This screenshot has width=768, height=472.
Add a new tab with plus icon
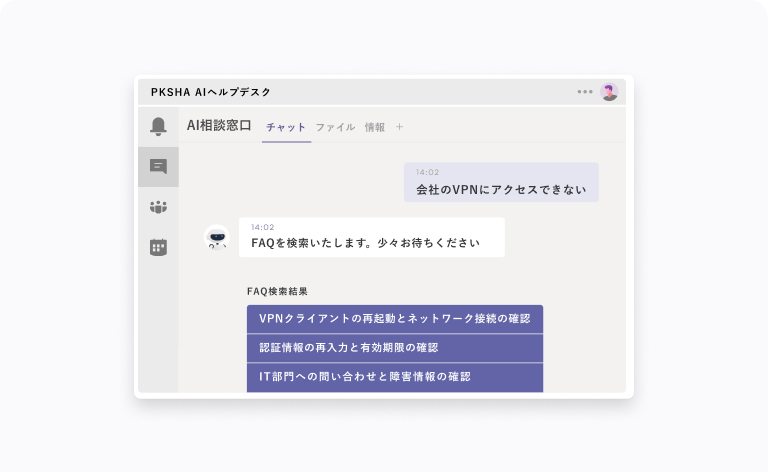click(400, 127)
